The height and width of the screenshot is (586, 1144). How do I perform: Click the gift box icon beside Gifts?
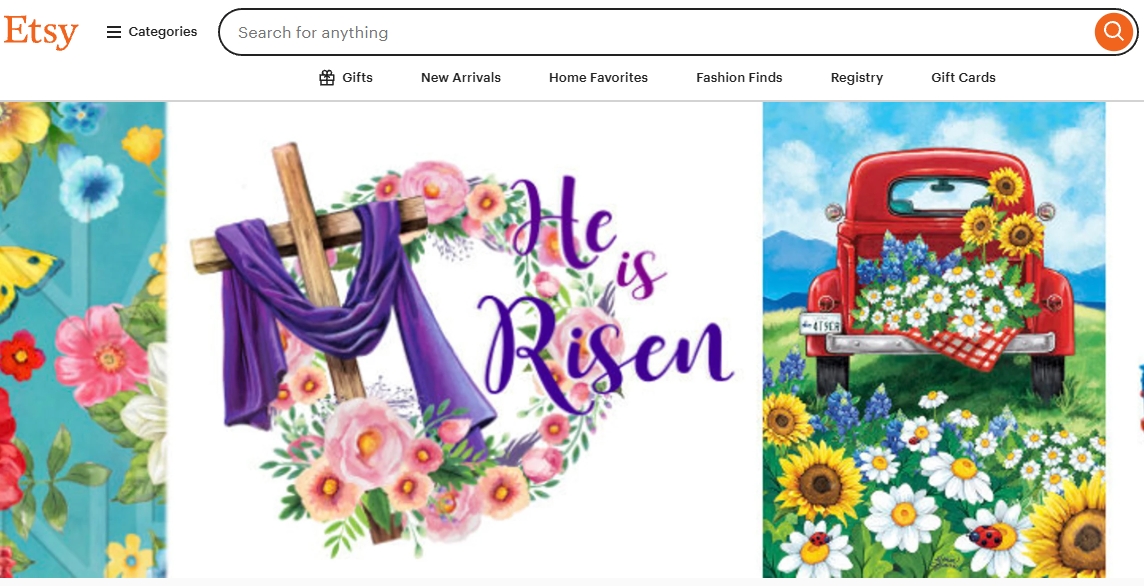[327, 77]
